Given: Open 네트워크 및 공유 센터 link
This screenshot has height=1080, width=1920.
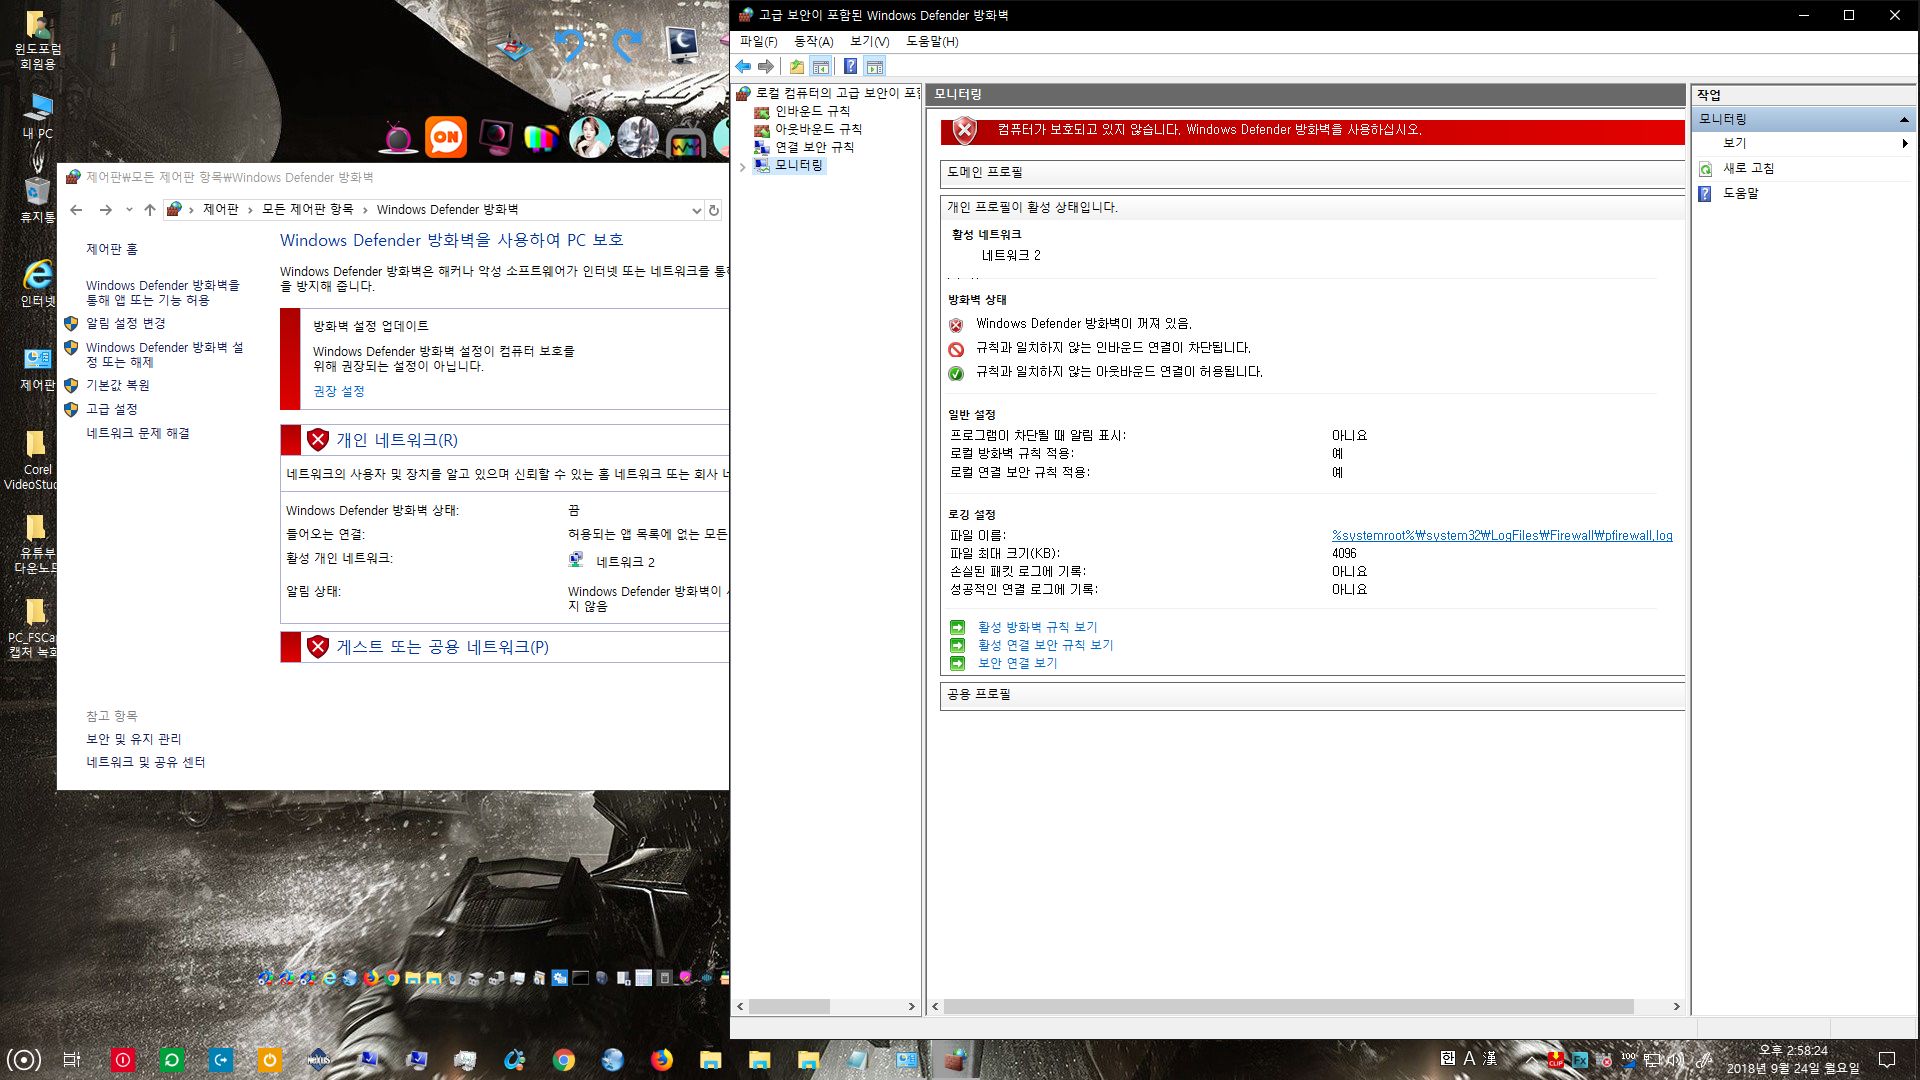Looking at the screenshot, I should pyautogui.click(x=146, y=762).
